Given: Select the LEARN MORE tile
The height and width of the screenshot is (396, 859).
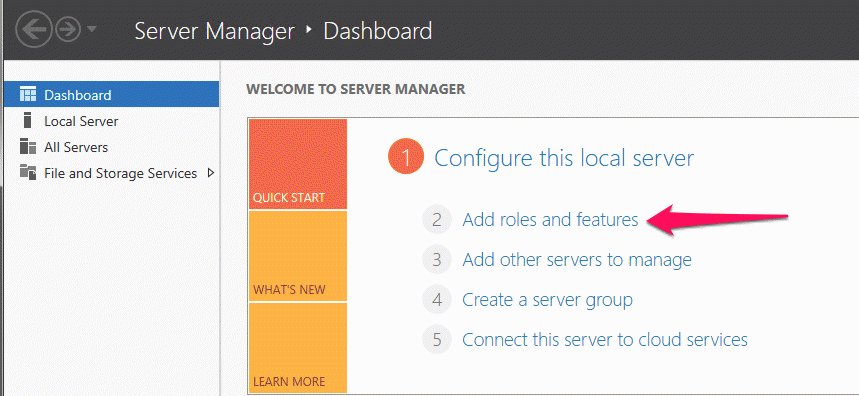Looking at the screenshot, I should pyautogui.click(x=297, y=348).
